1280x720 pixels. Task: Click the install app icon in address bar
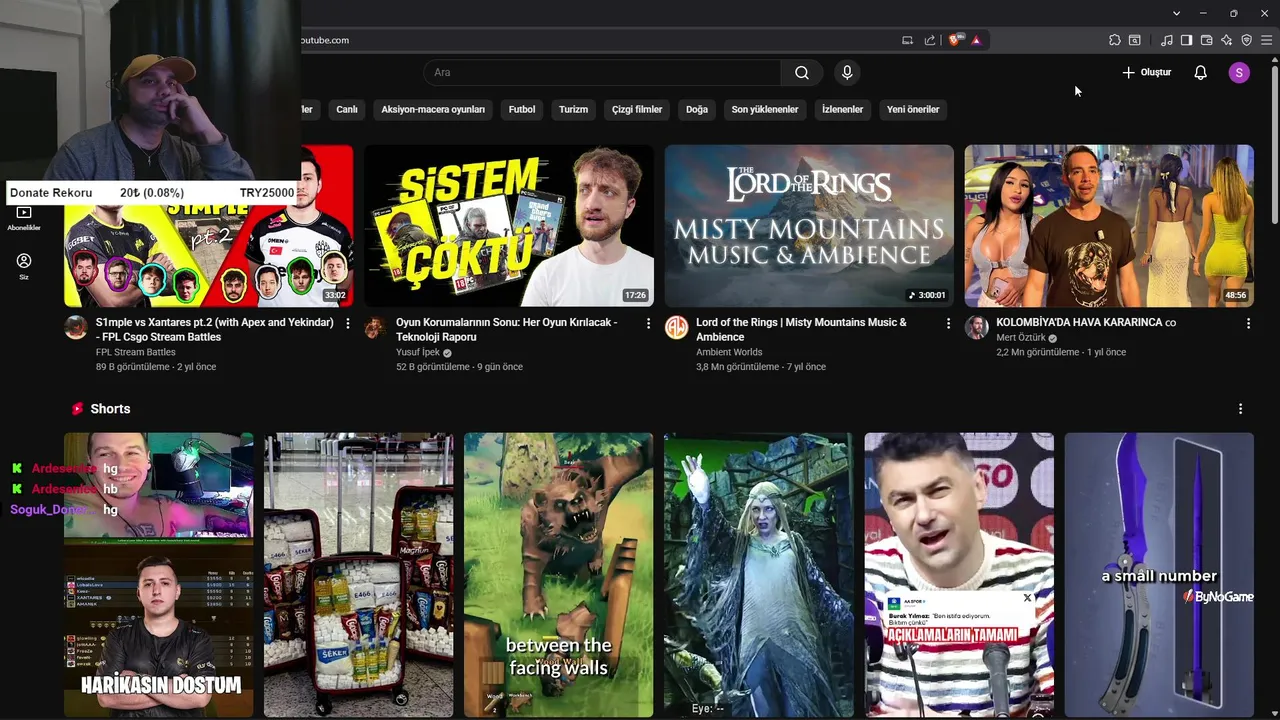(908, 40)
